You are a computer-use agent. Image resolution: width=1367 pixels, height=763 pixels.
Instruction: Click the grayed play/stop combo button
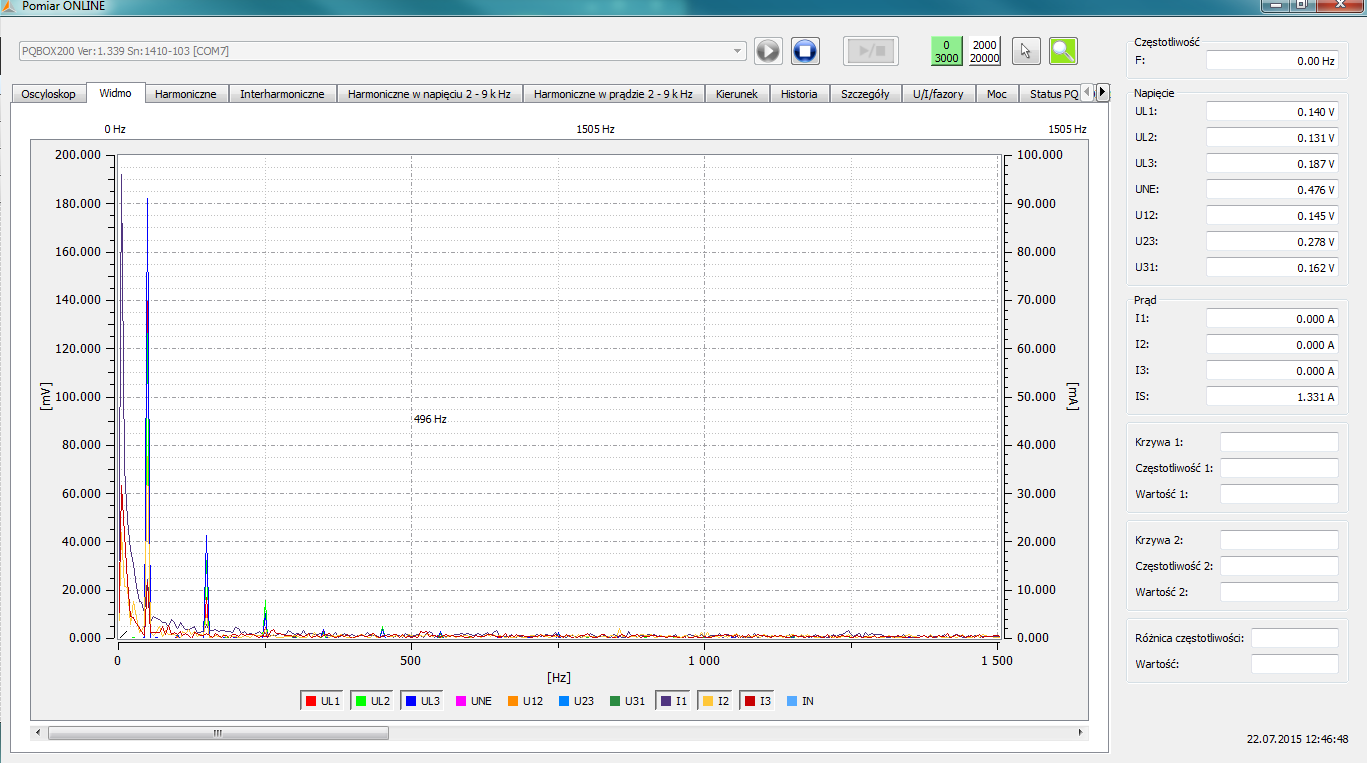[x=871, y=51]
